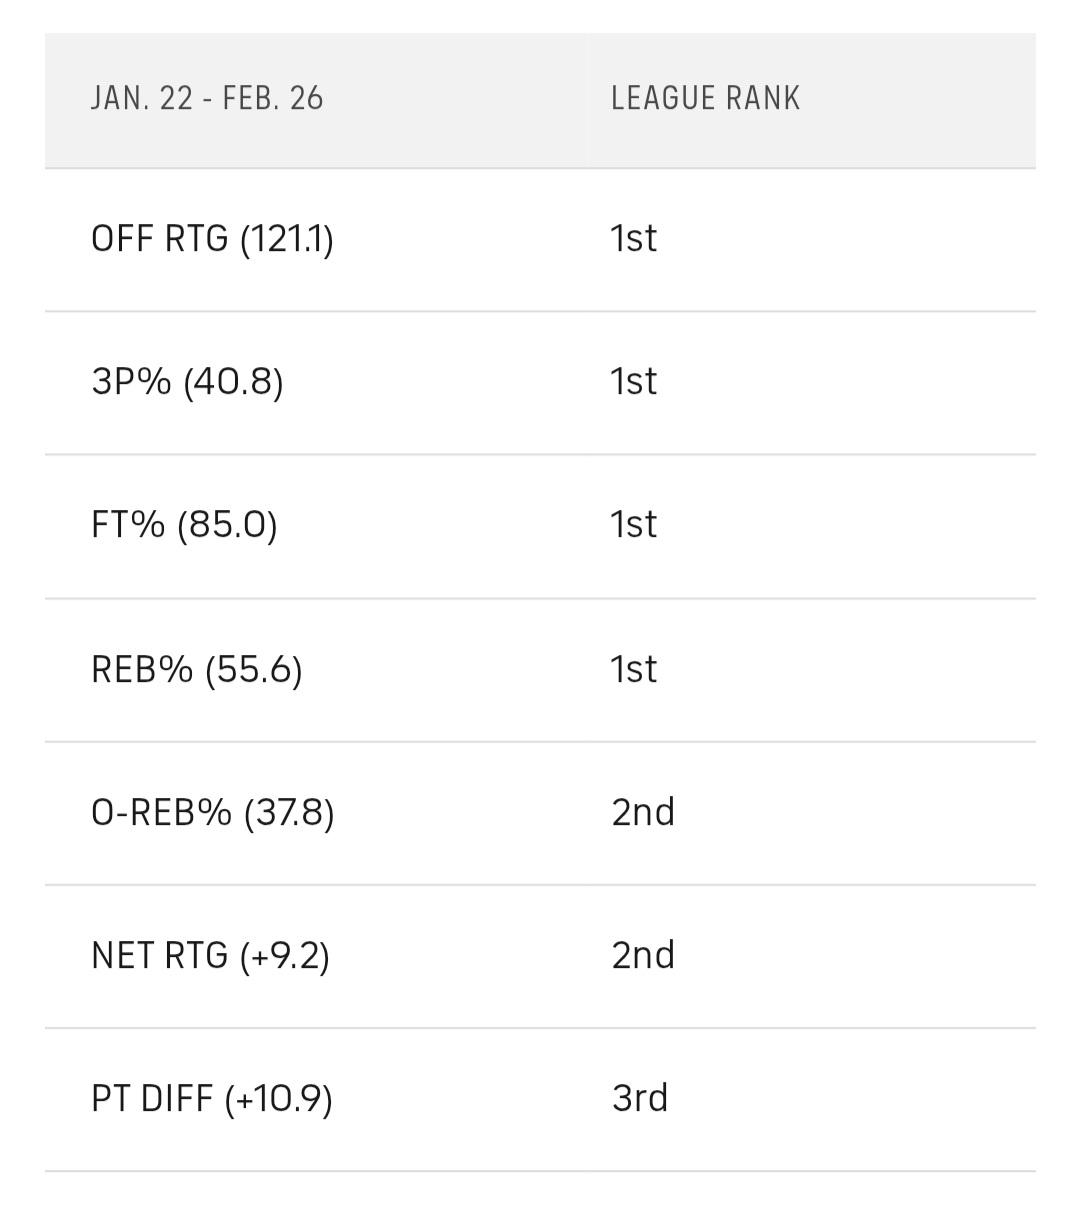Select the 37.8 offensive rebound value
This screenshot has height=1212, width=1080.
[289, 812]
